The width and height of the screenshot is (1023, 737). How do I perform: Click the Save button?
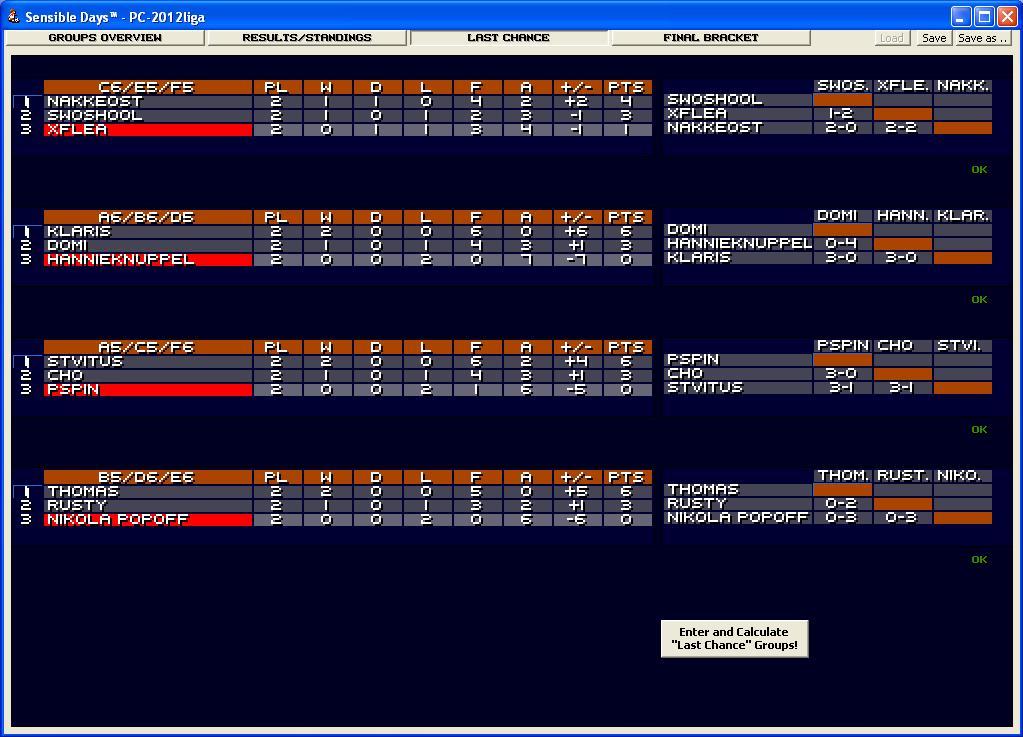coord(933,38)
